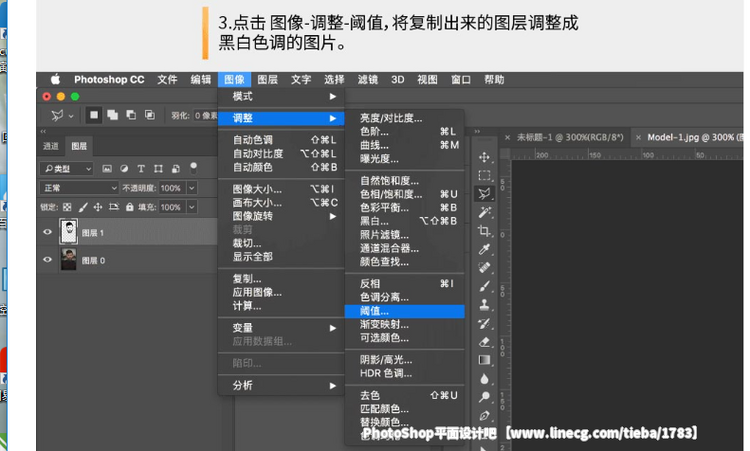Select the Magic Wand tool
The image size is (750, 451).
(484, 212)
